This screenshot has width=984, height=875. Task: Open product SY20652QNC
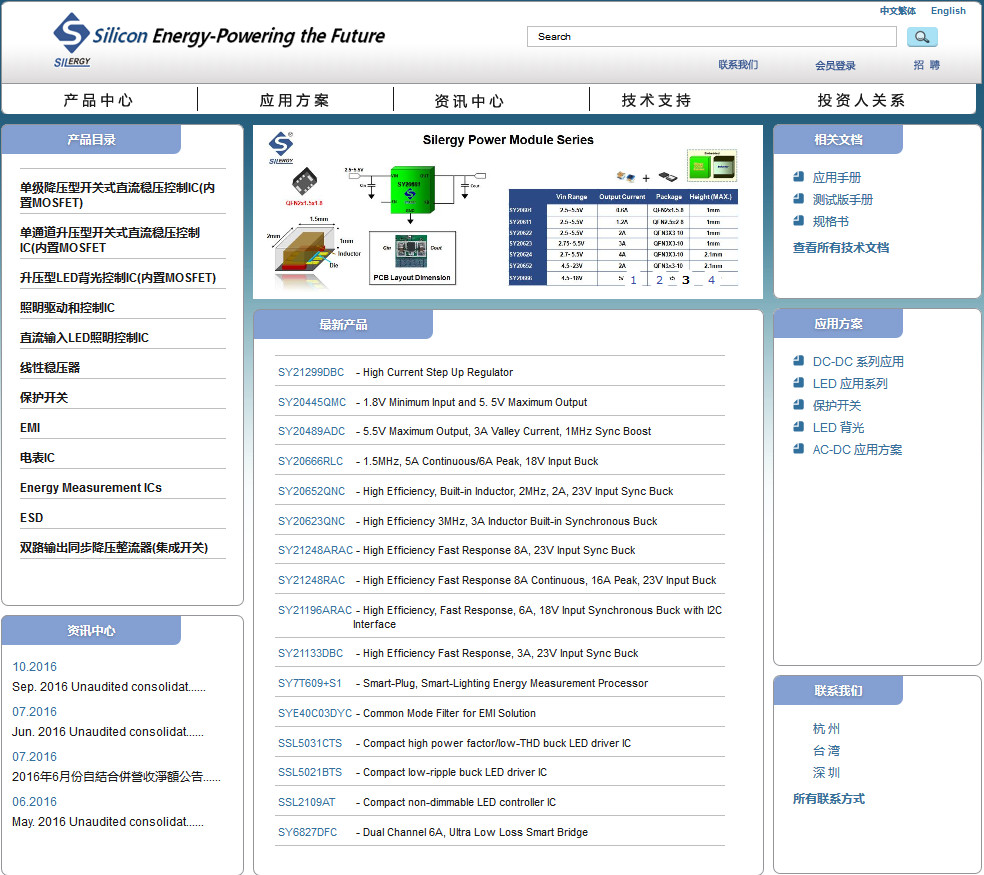311,491
